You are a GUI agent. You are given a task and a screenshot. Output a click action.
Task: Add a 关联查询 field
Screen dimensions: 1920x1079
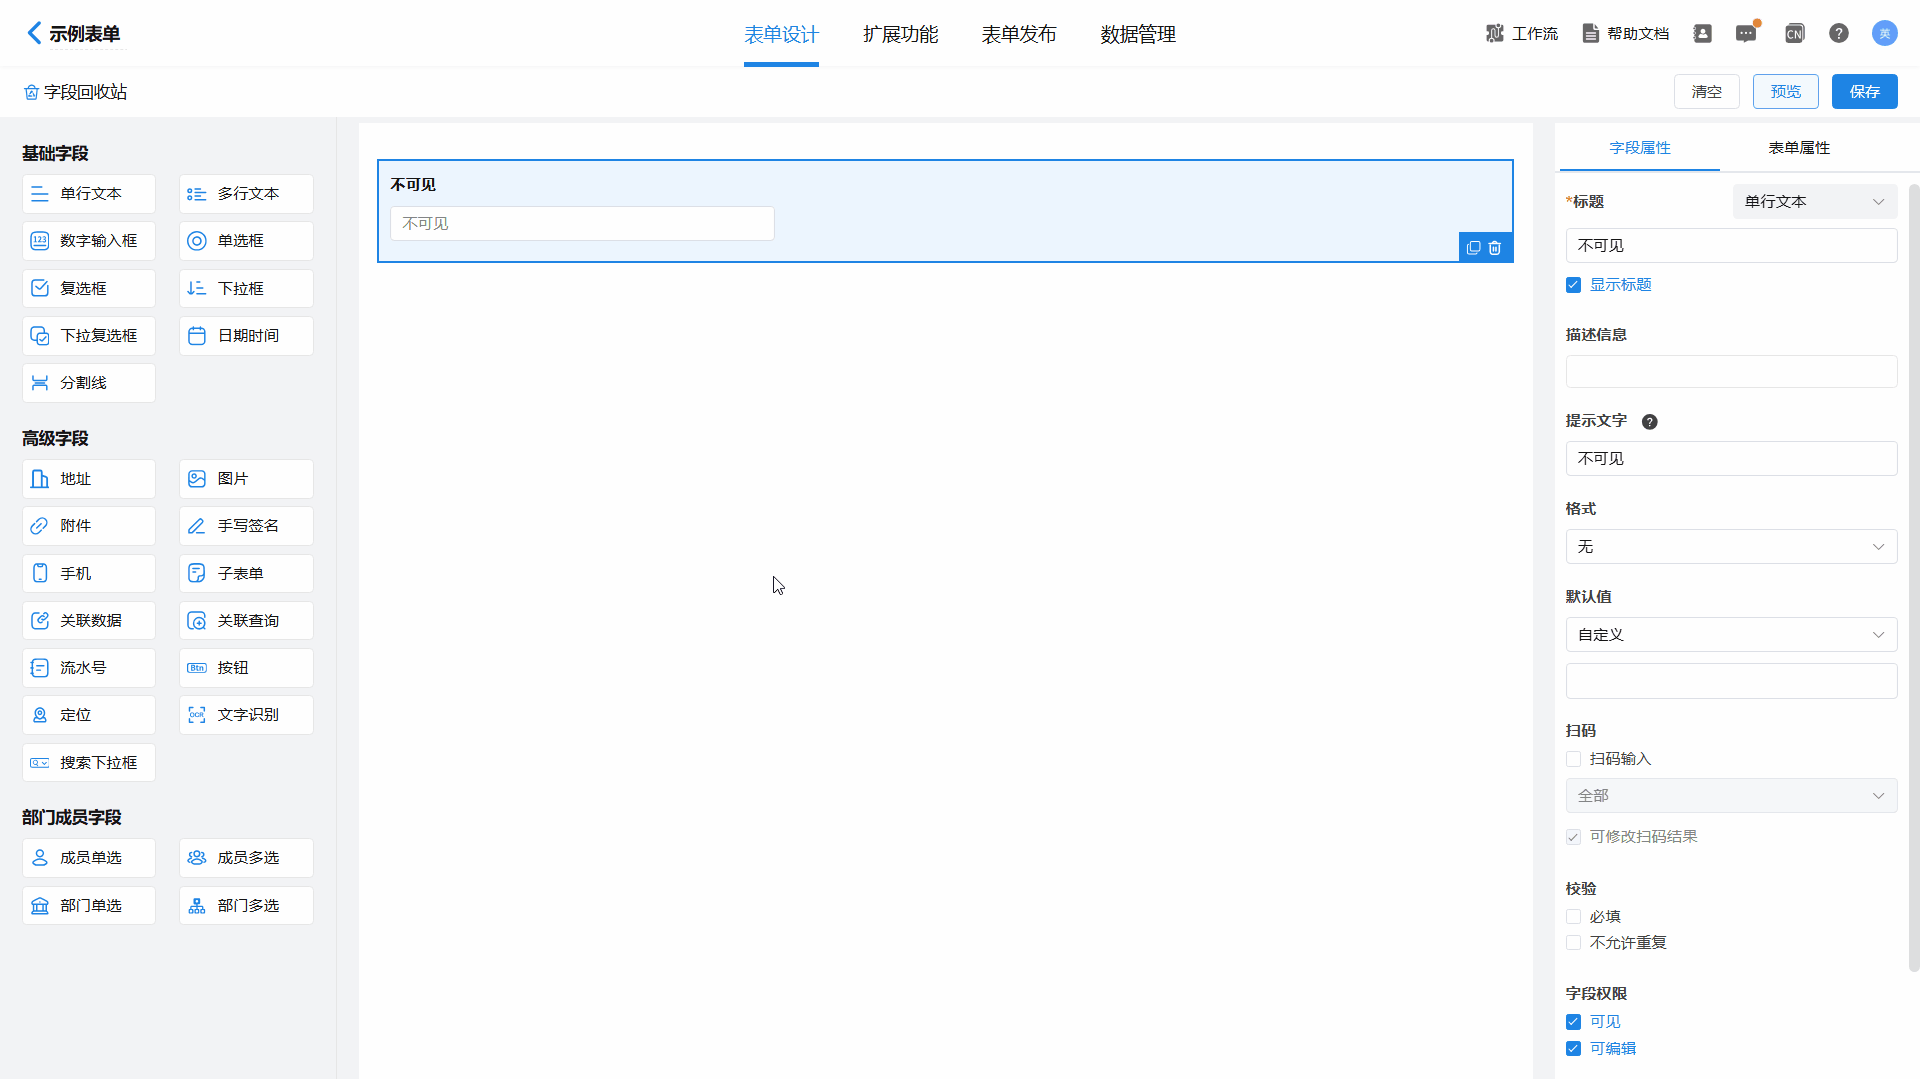(x=246, y=621)
